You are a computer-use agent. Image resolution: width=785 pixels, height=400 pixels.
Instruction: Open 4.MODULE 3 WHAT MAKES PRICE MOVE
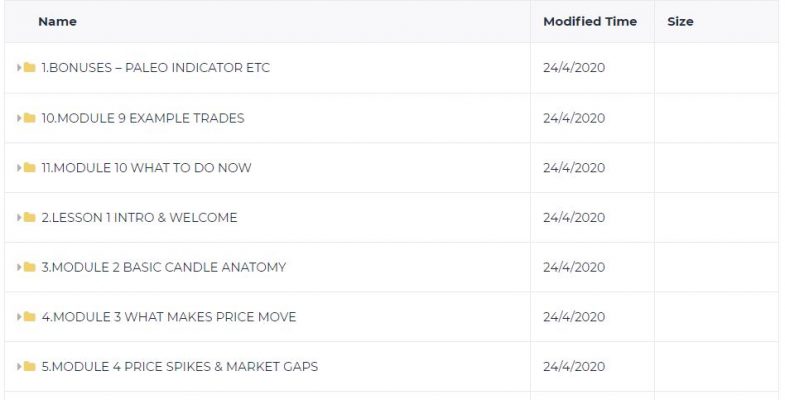pos(169,317)
